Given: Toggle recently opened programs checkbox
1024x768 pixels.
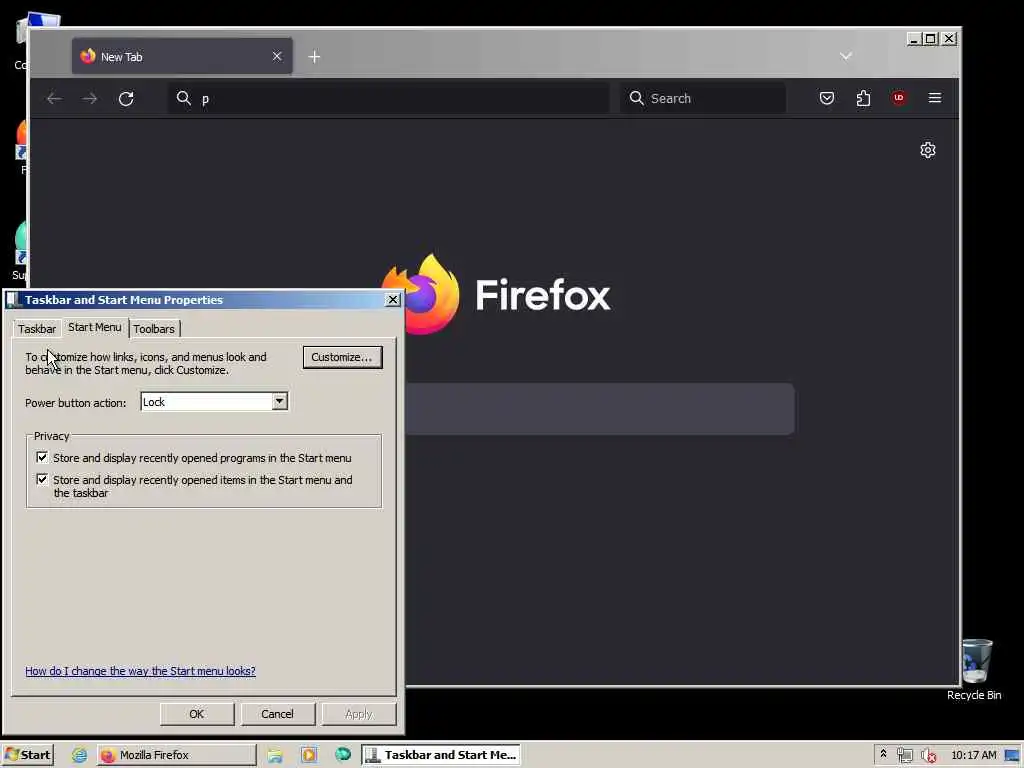Looking at the screenshot, I should tap(42, 457).
